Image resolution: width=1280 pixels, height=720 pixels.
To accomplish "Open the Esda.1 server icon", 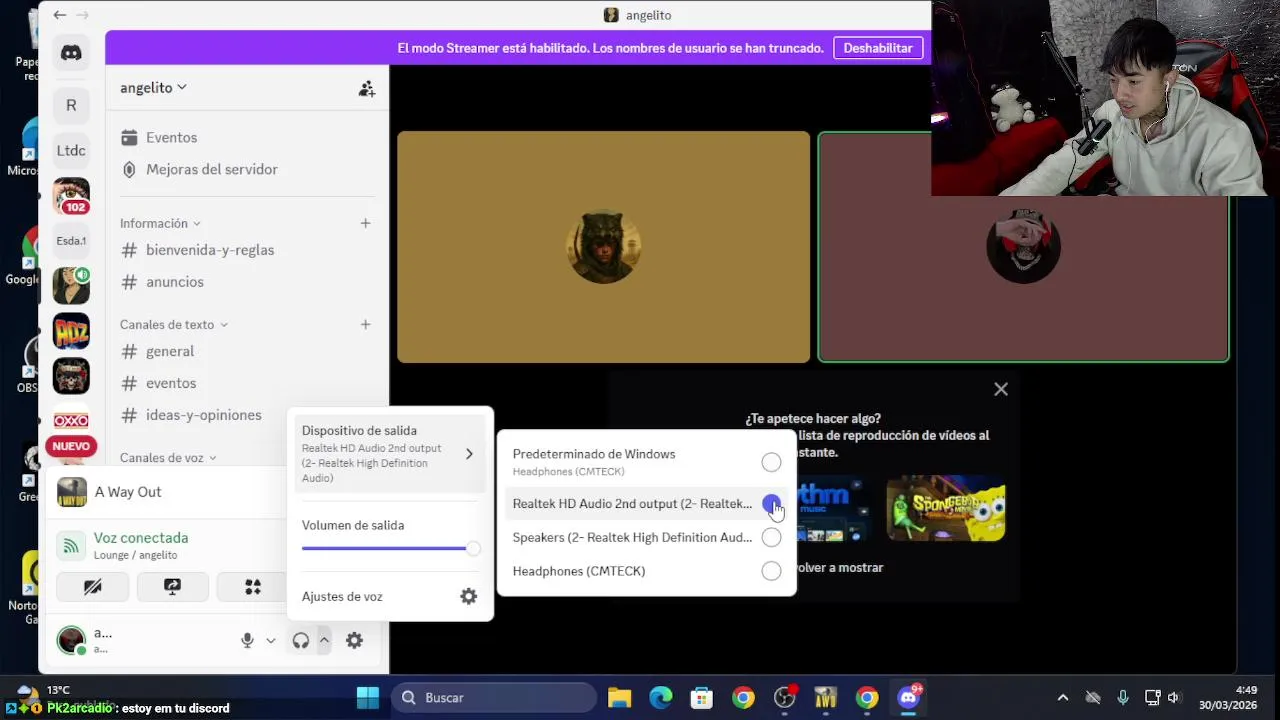I will point(71,241).
